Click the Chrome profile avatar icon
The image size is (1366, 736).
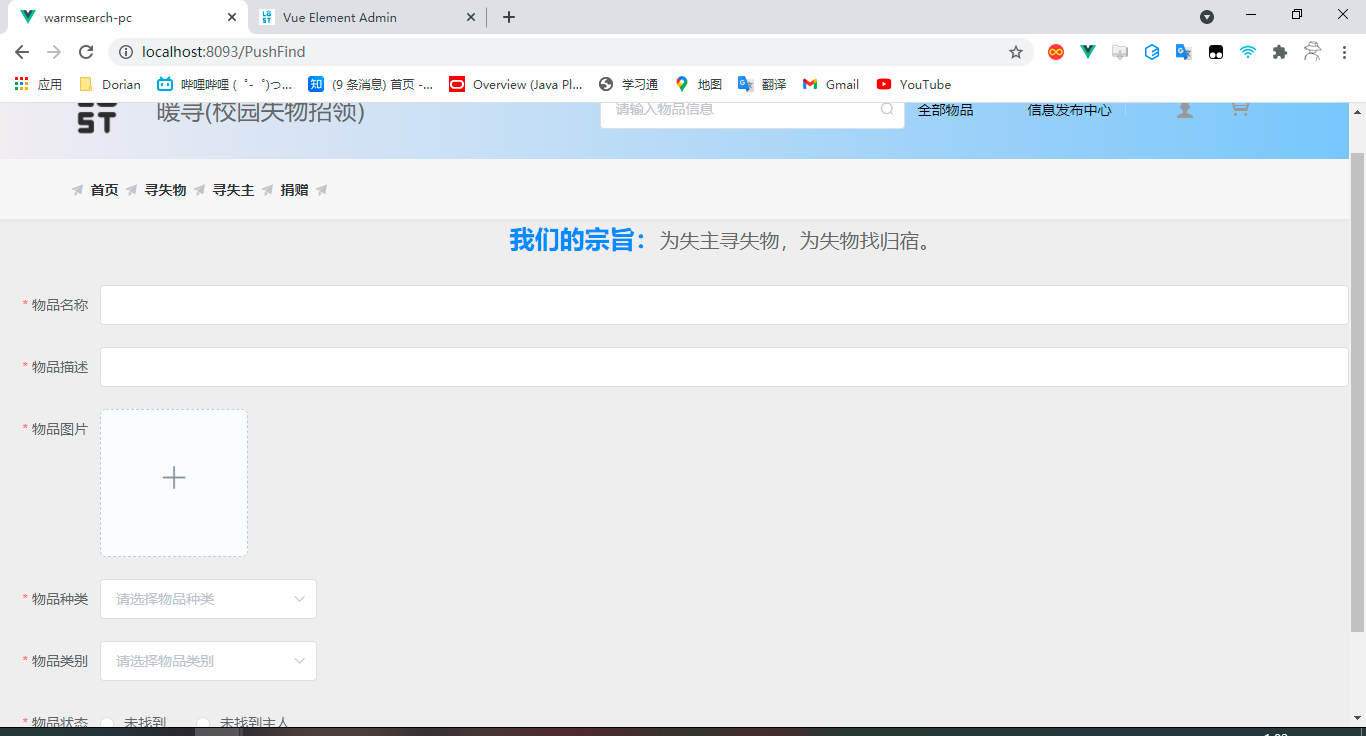click(x=1312, y=52)
